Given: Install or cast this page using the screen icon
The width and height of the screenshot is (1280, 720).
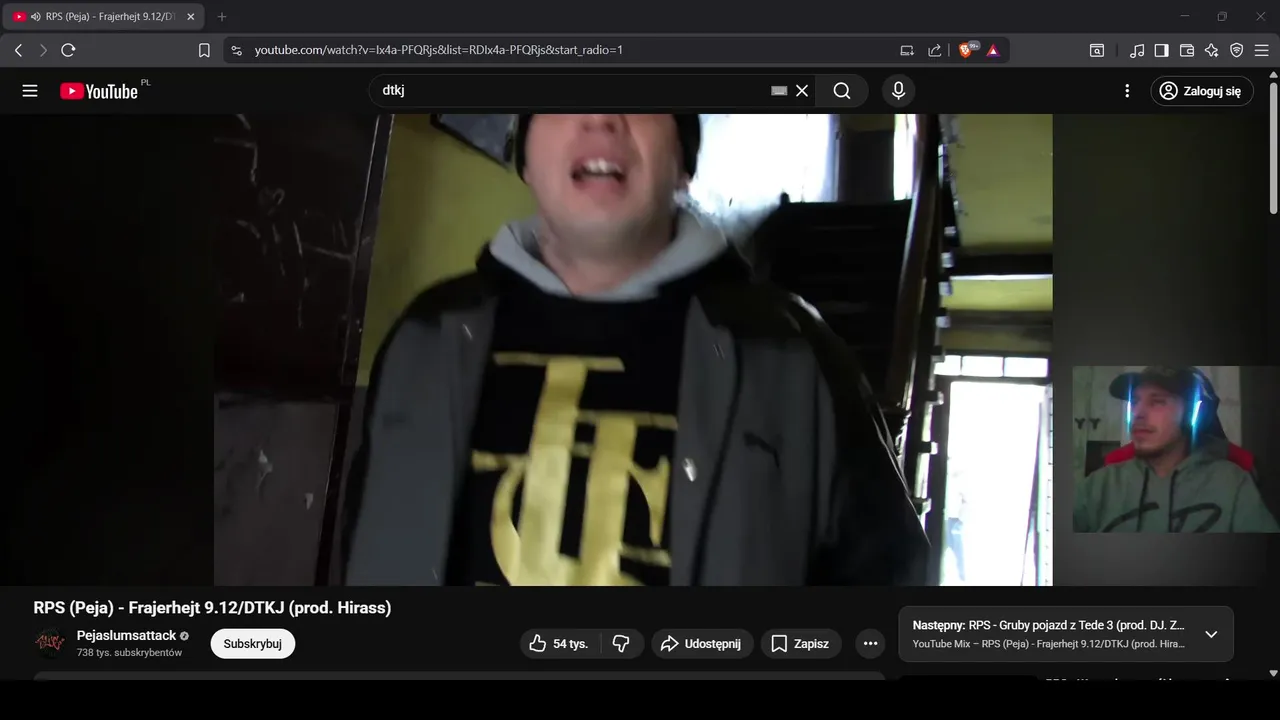Looking at the screenshot, I should (907, 50).
